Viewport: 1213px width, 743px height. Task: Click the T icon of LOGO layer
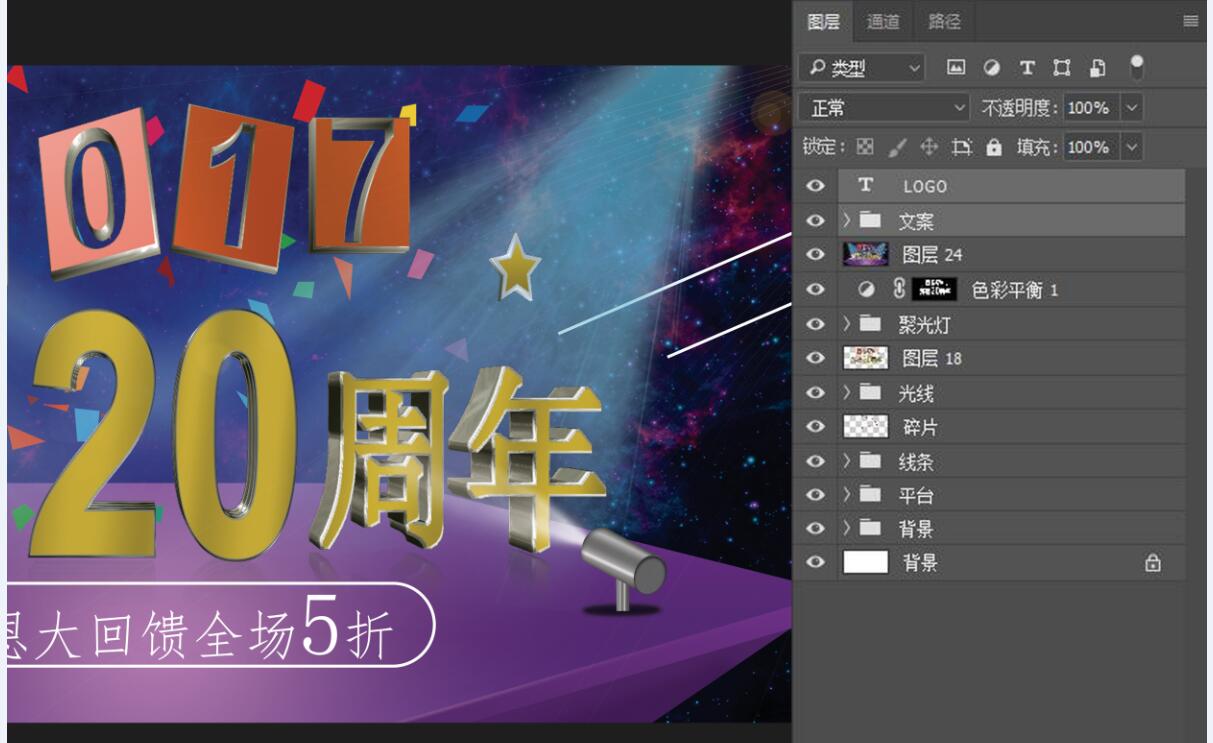(866, 185)
